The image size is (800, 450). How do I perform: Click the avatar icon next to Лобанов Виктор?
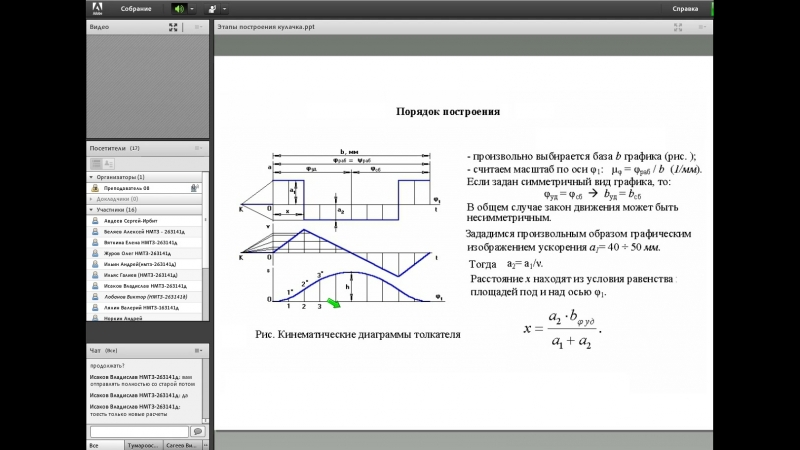click(x=95, y=296)
